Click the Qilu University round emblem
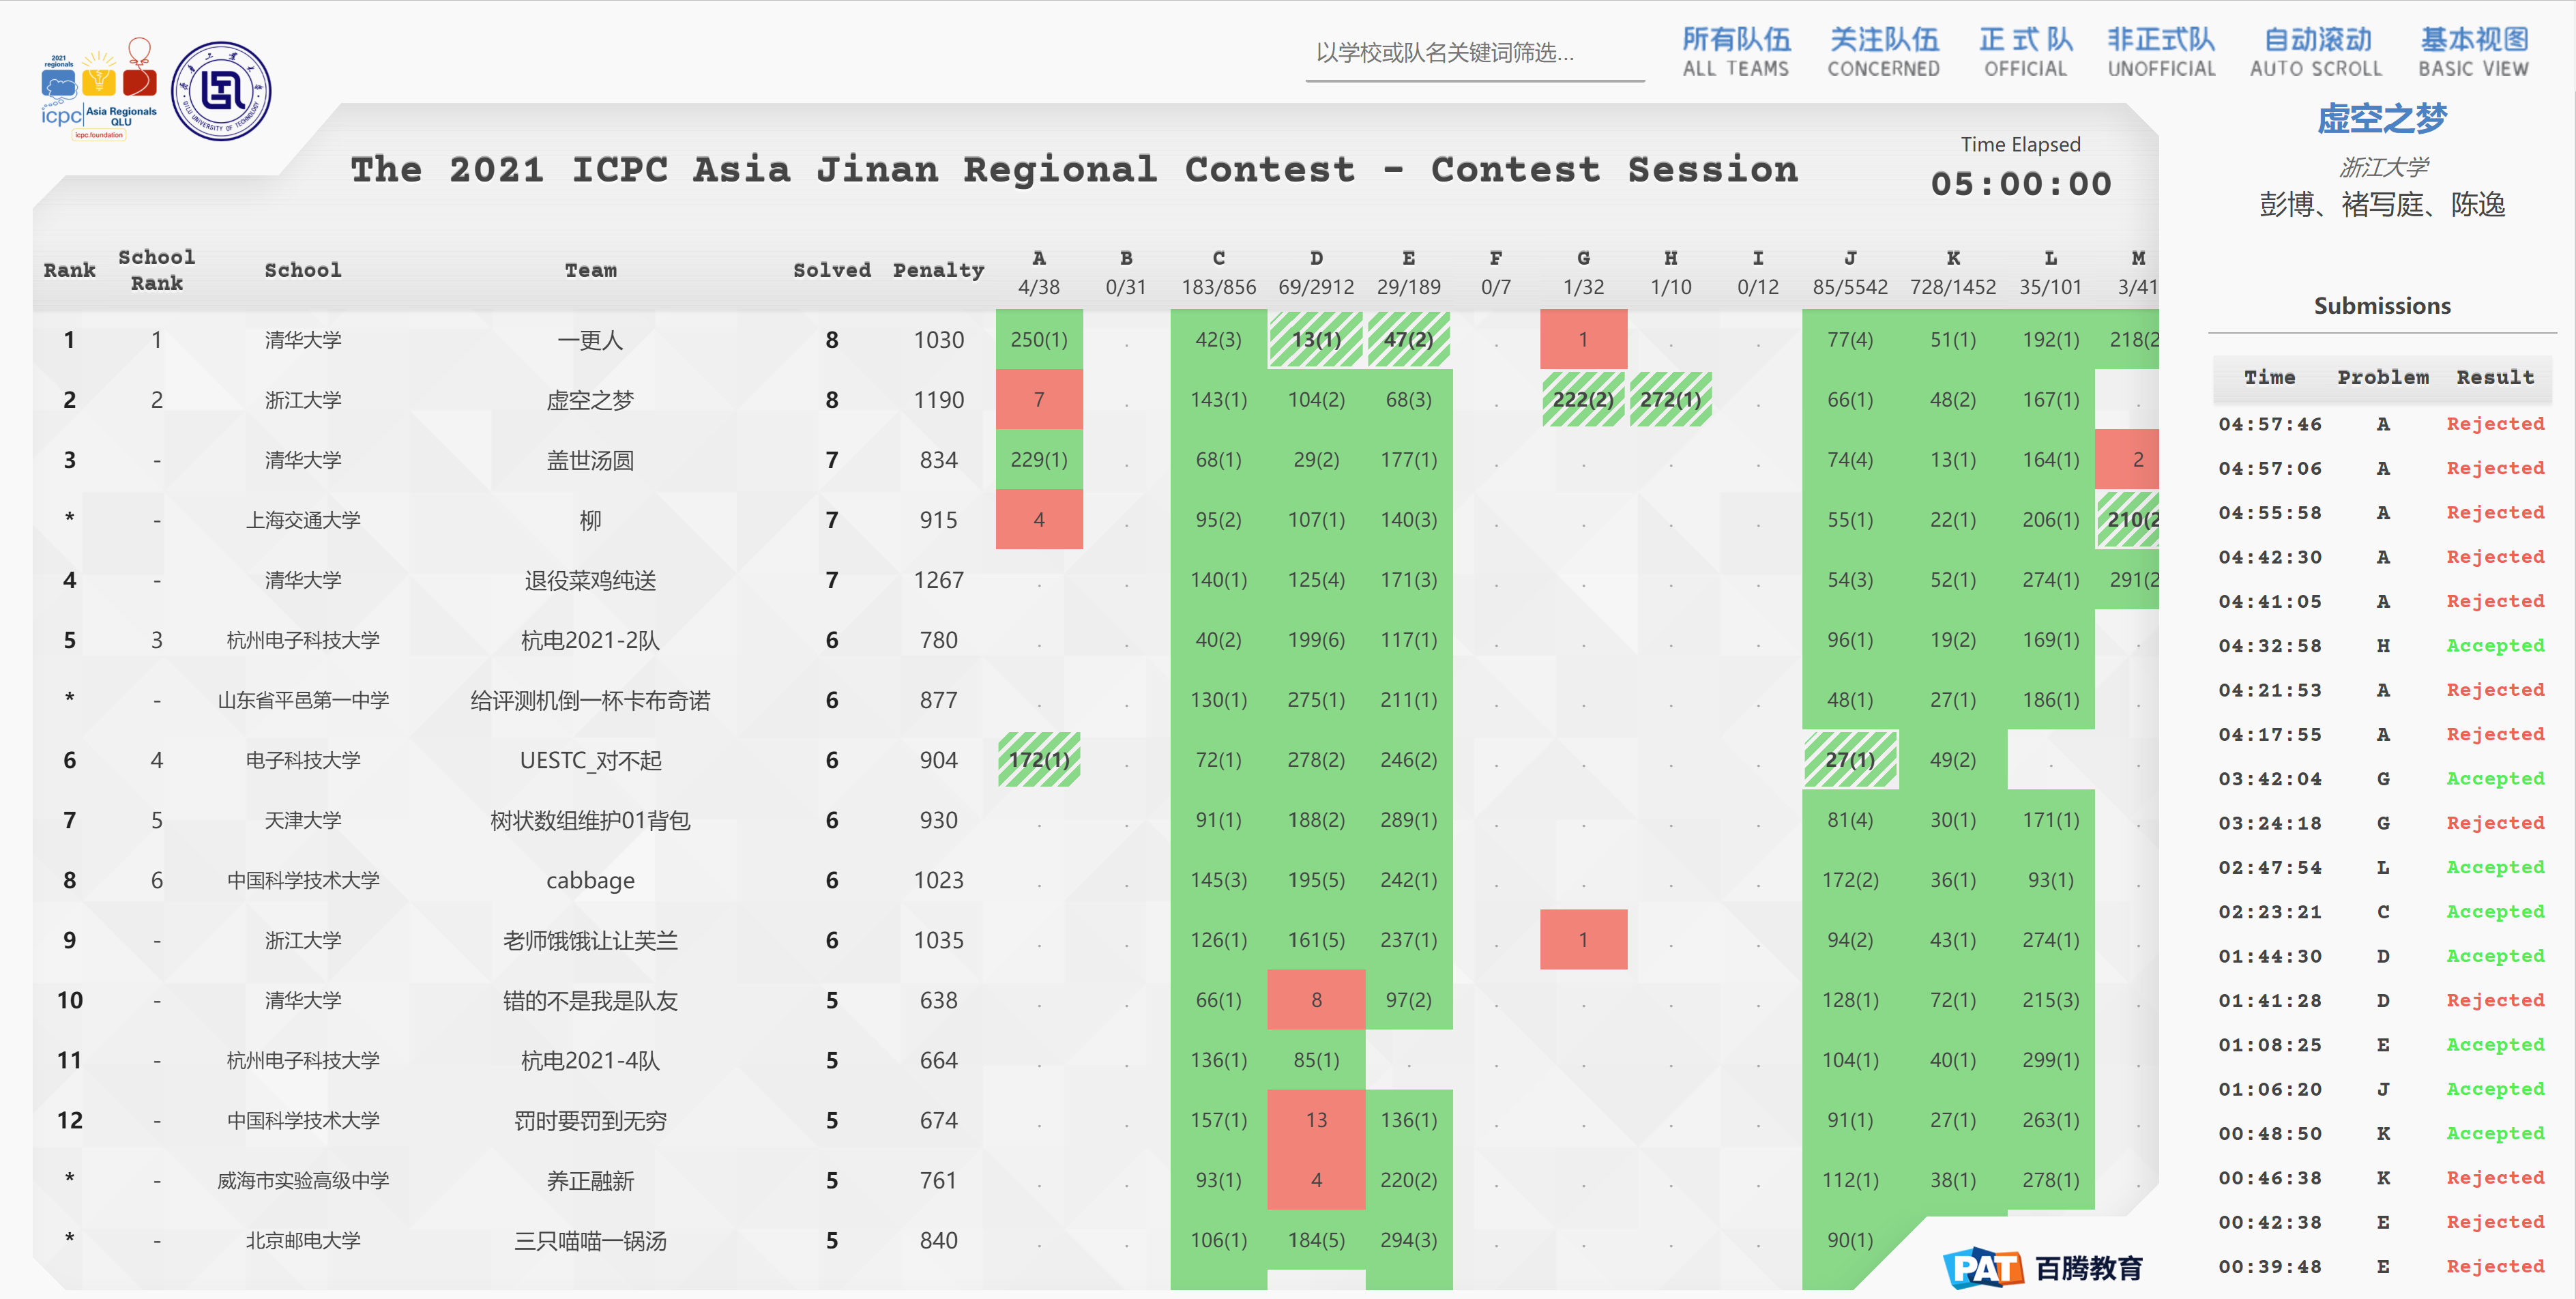The width and height of the screenshot is (2576, 1299). click(221, 91)
